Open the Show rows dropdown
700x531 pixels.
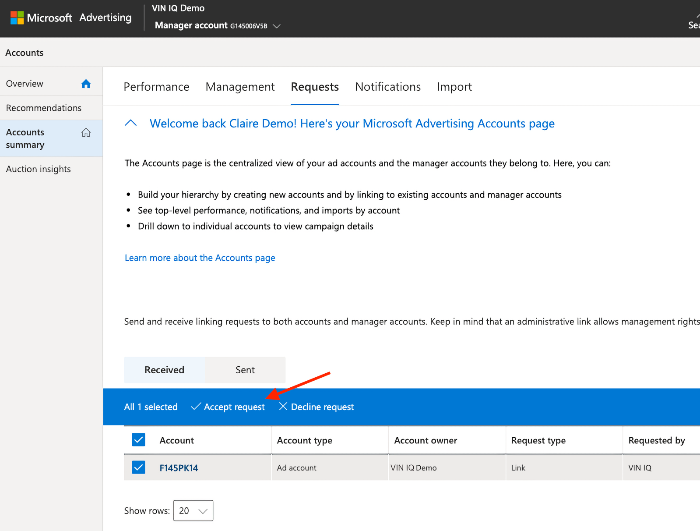coord(193,510)
